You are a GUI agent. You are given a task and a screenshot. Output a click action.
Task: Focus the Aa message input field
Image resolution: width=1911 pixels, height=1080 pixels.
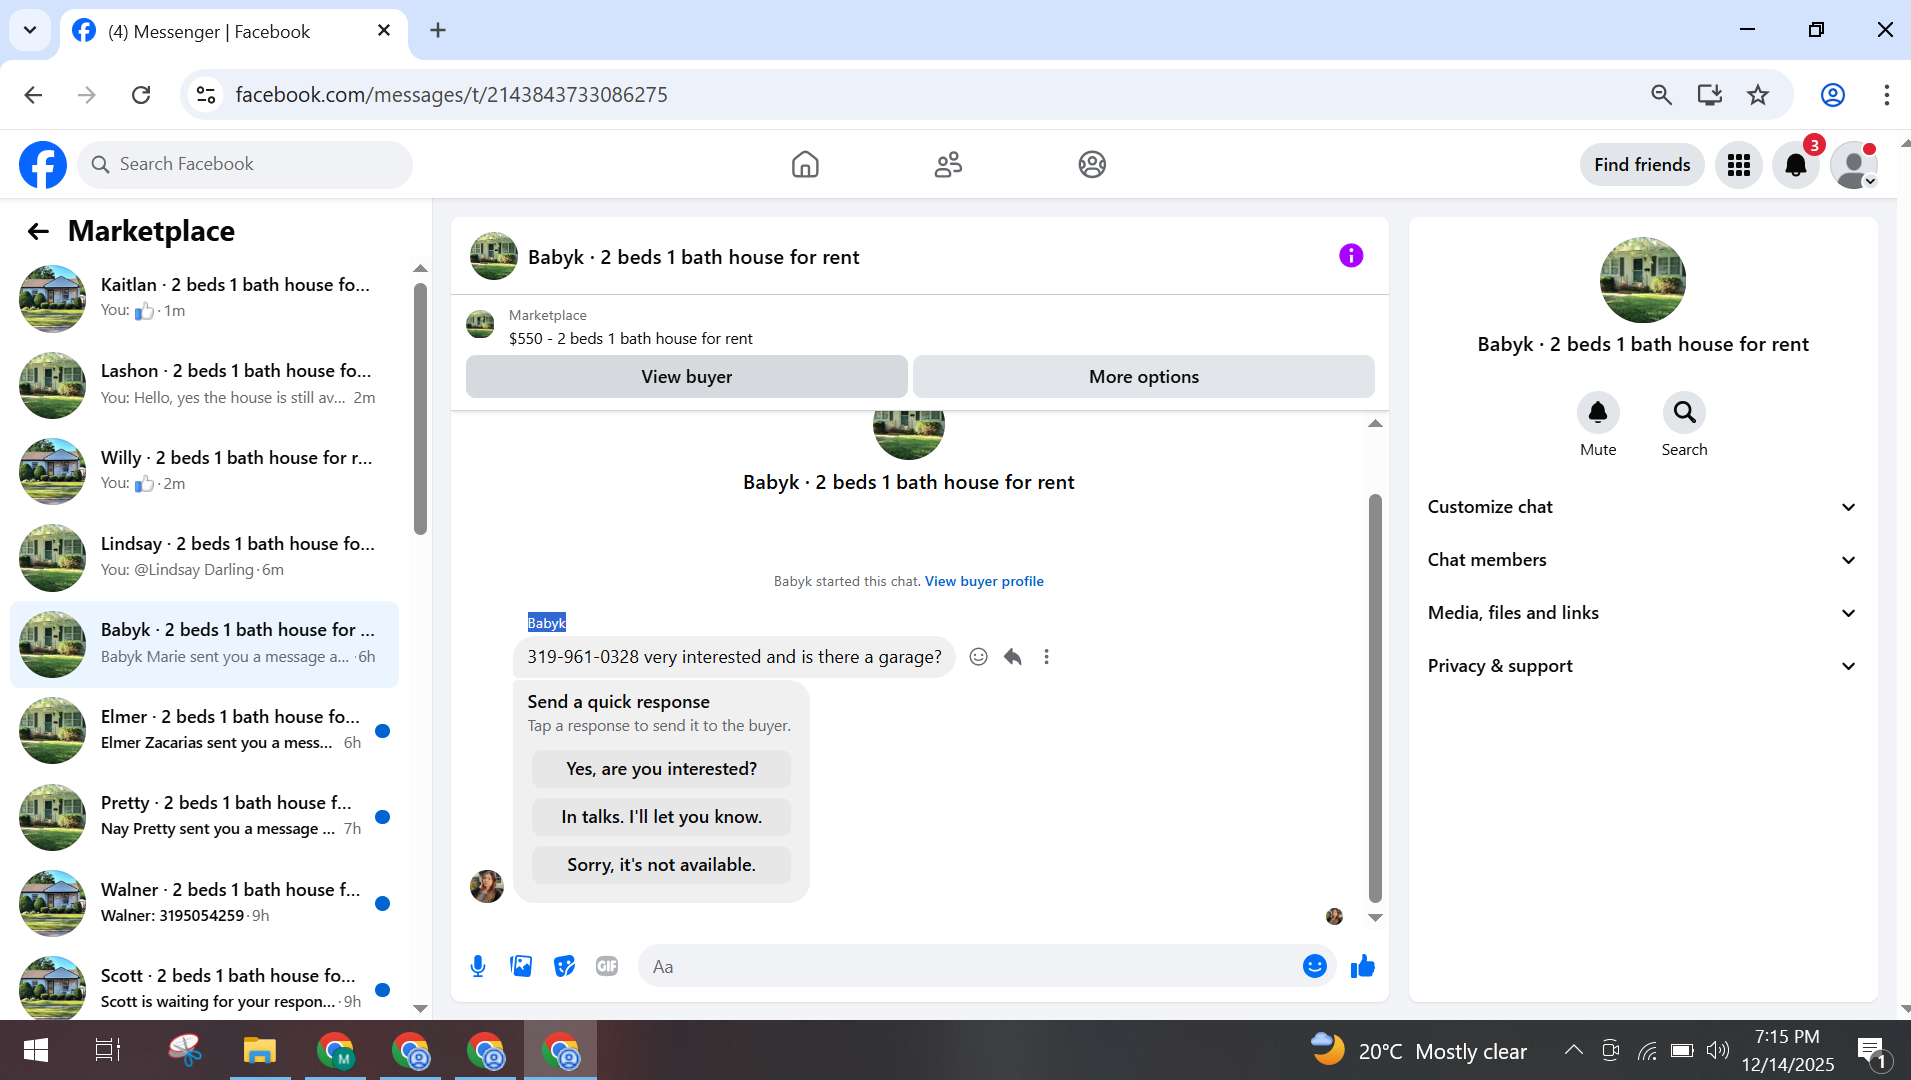[x=968, y=966]
